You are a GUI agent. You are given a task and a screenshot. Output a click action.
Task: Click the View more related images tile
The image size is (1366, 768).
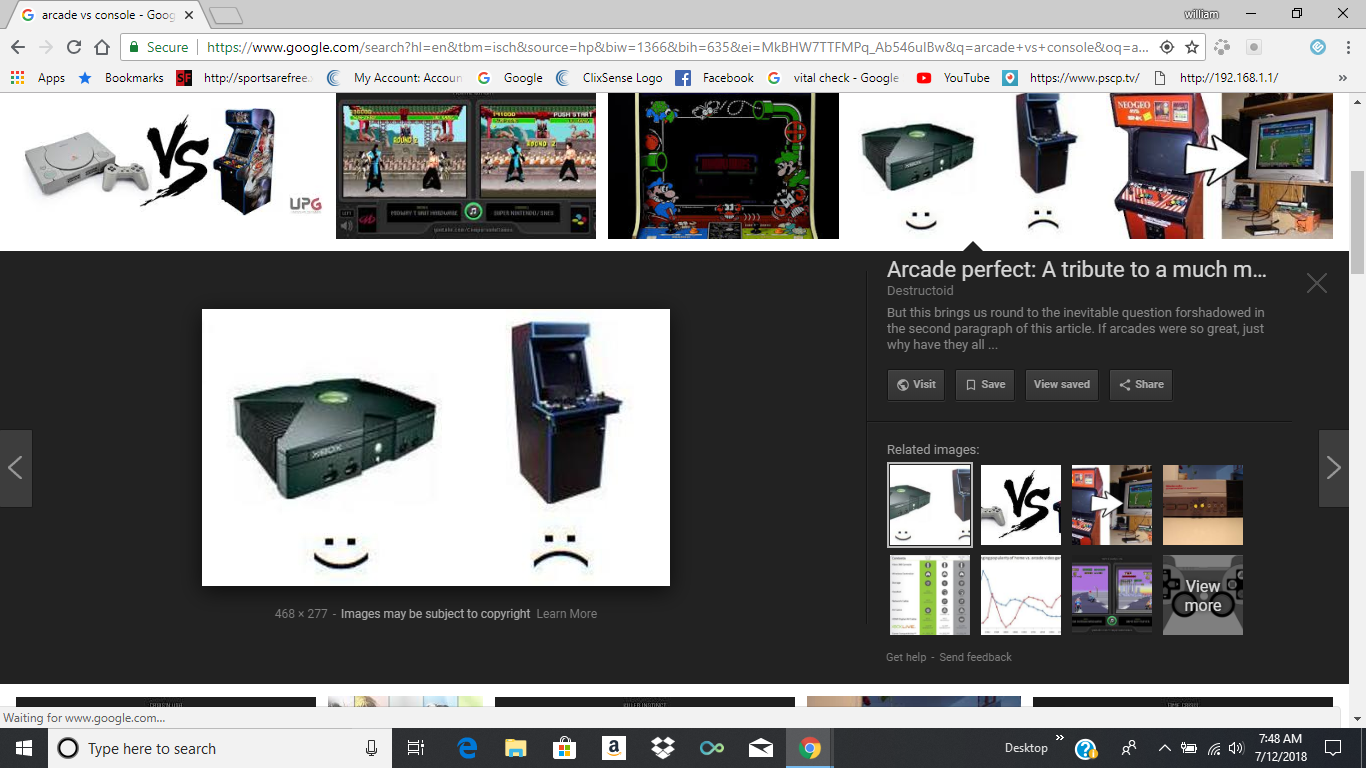pyautogui.click(x=1203, y=595)
